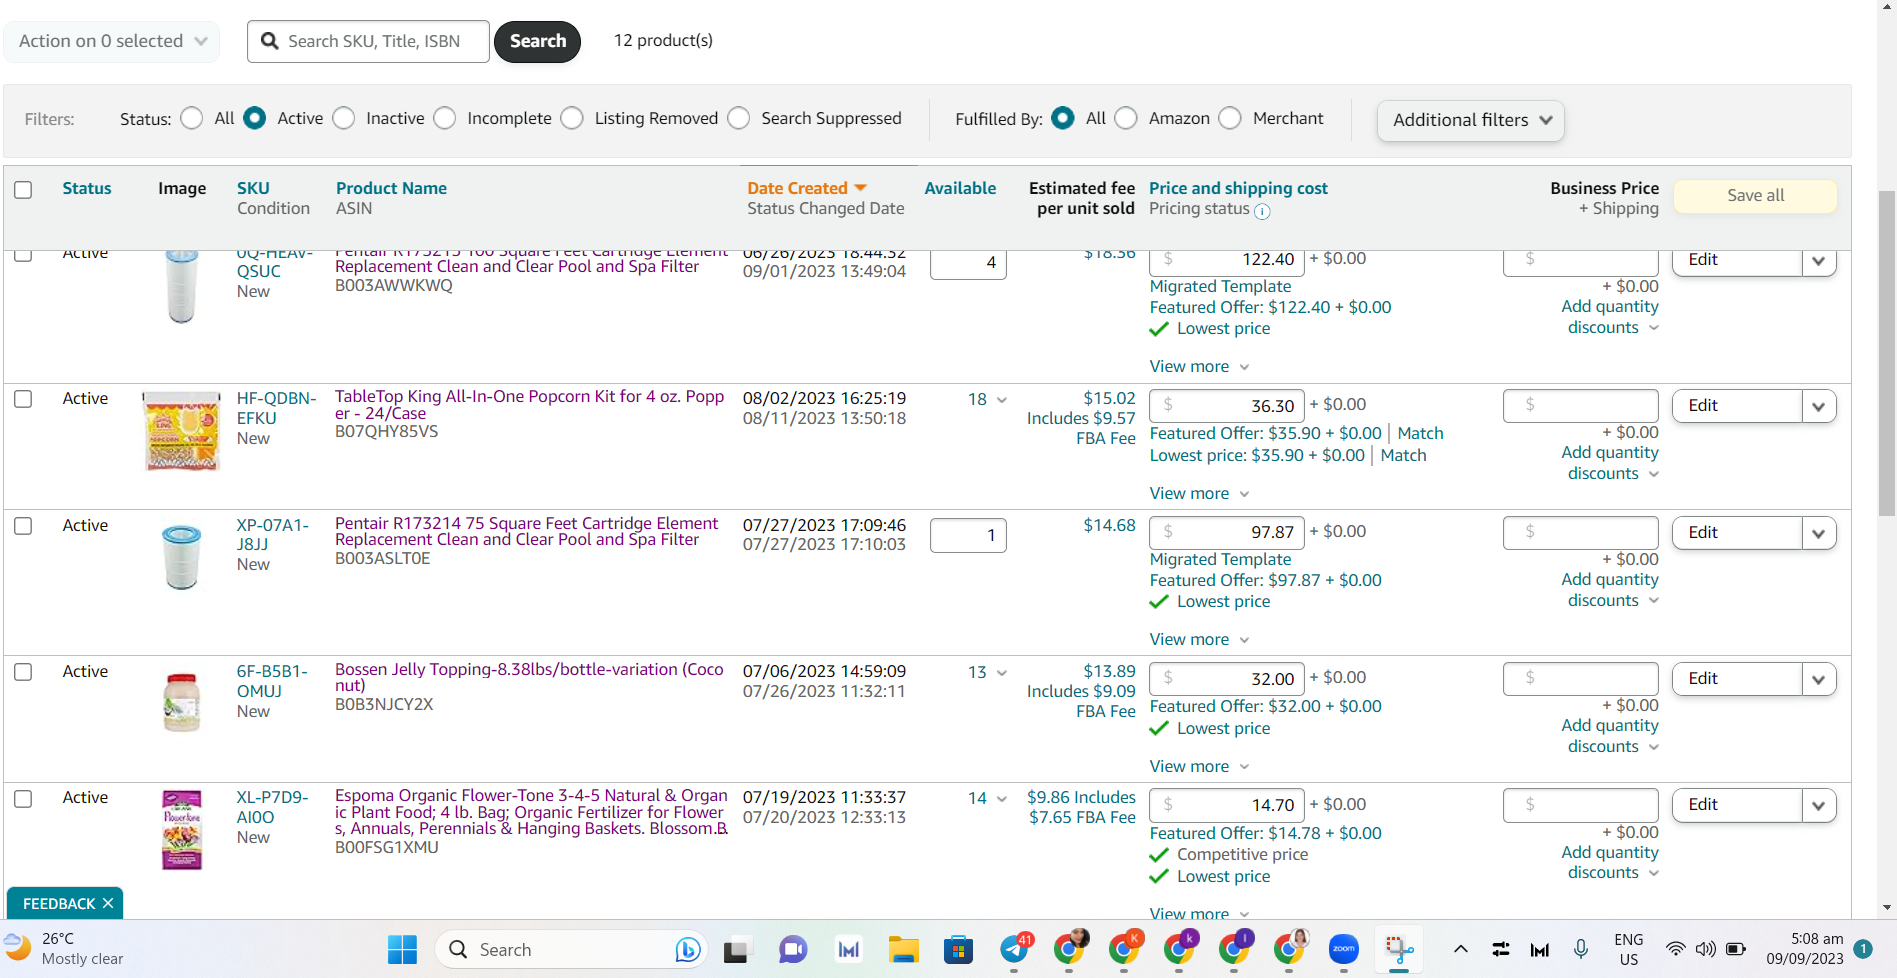
Task: Open the Snipping Tool taskbar icon
Action: point(1398,949)
